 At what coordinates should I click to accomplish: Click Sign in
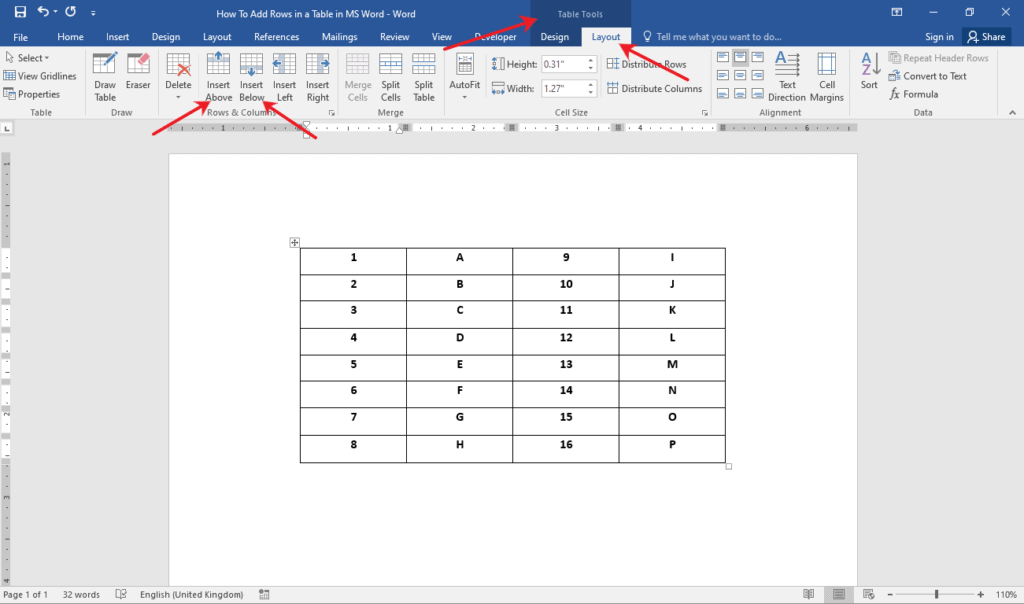coord(939,37)
